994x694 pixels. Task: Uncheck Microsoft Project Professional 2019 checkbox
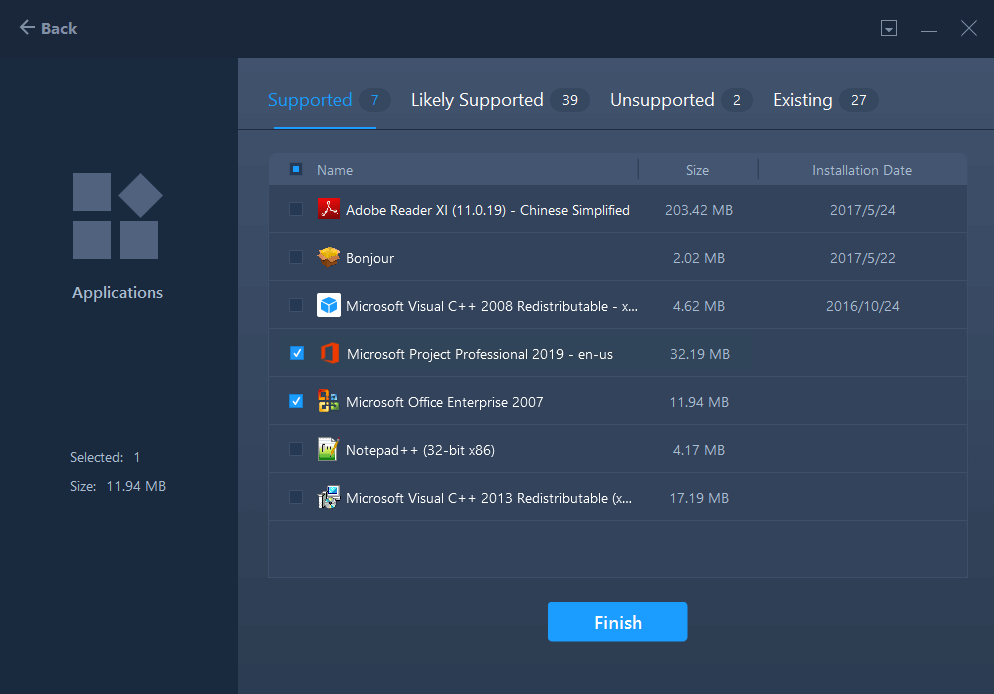click(296, 353)
